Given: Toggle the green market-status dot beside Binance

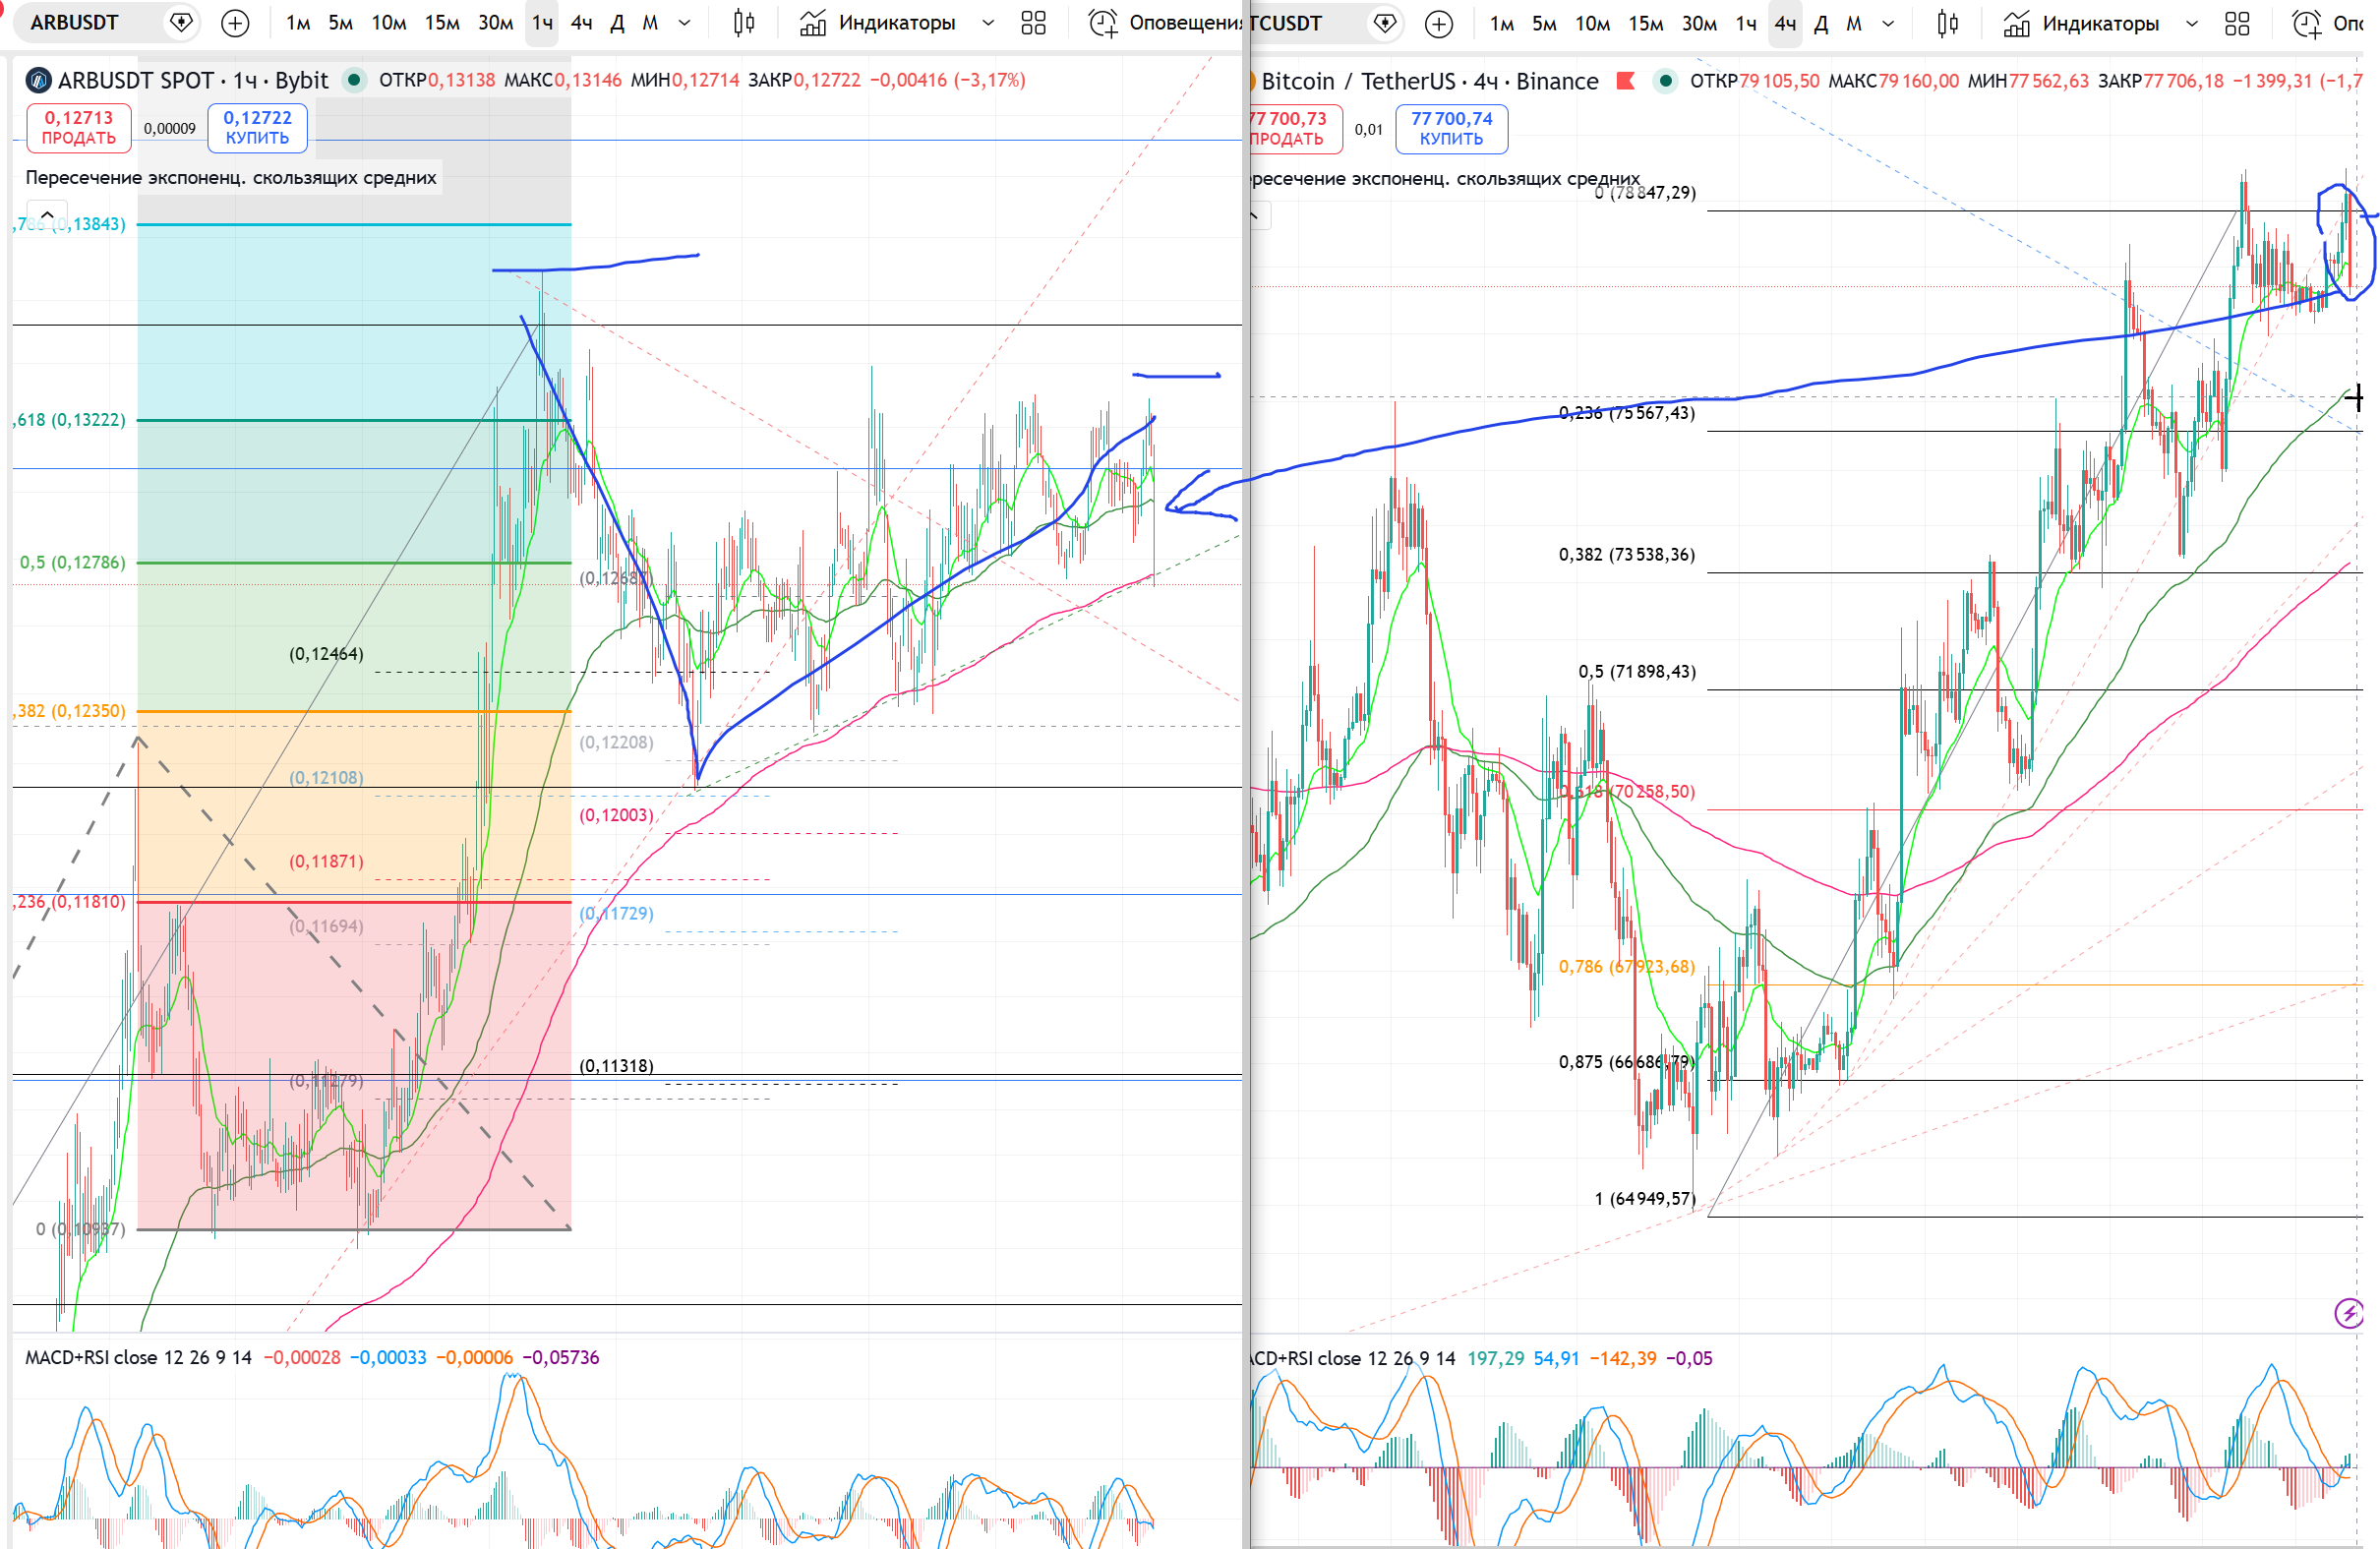Looking at the screenshot, I should (1665, 81).
